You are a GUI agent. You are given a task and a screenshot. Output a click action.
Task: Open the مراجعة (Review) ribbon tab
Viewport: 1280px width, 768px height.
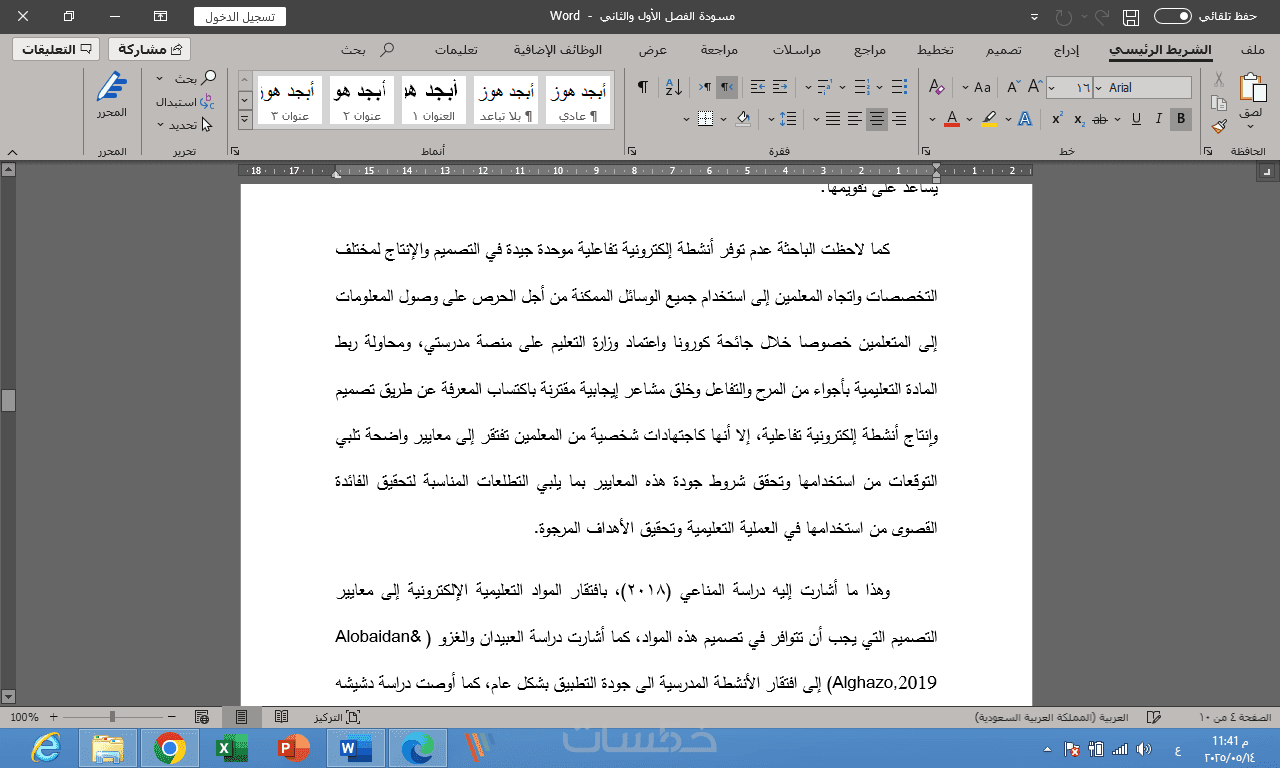pyautogui.click(x=719, y=49)
